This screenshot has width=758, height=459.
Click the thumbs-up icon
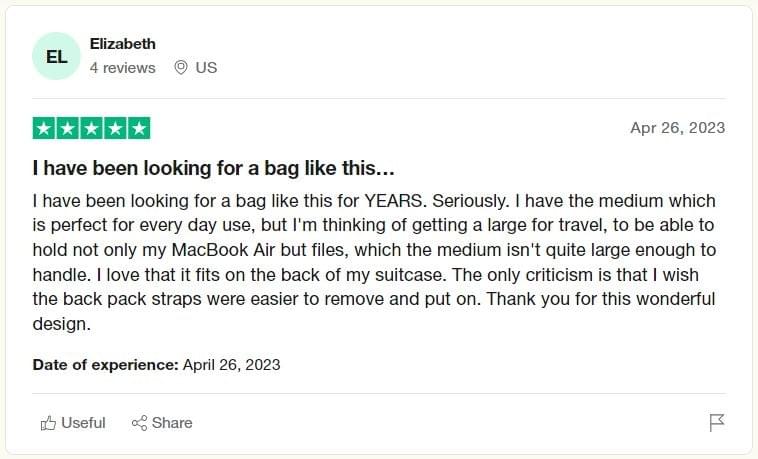click(48, 423)
